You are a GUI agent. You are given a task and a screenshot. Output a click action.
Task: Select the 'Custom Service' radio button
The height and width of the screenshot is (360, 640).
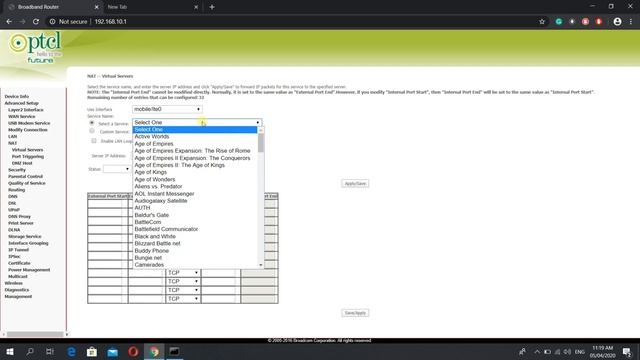[x=92, y=131]
